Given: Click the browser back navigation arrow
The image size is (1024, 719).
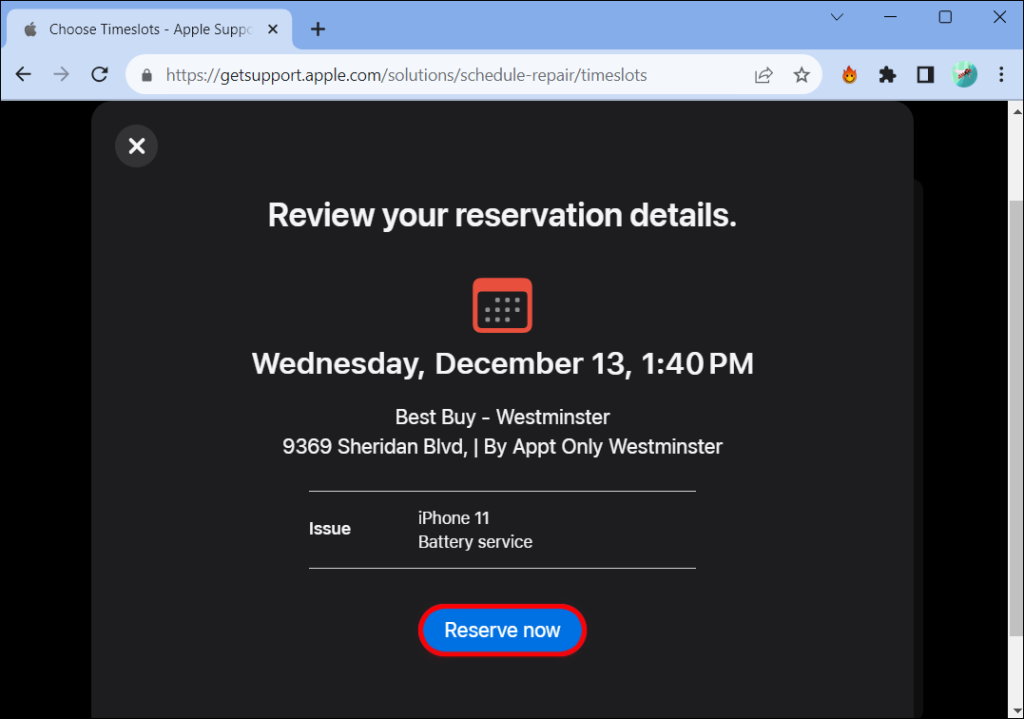Looking at the screenshot, I should point(23,74).
